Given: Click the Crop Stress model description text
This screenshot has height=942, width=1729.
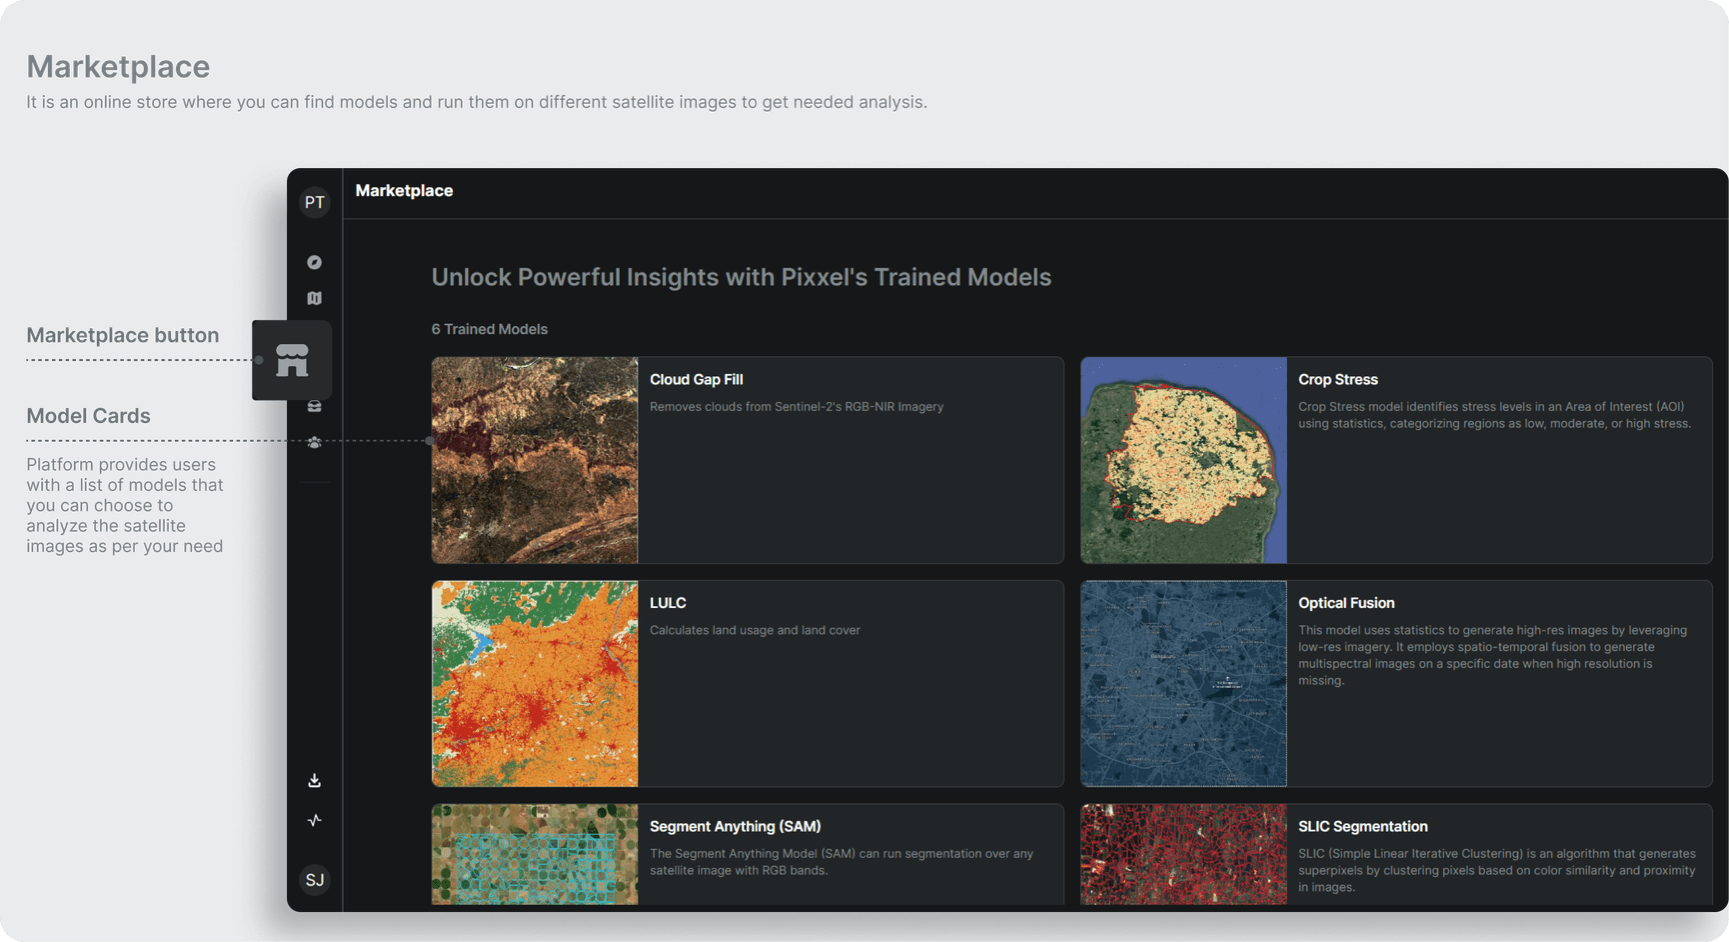Looking at the screenshot, I should point(1495,415).
